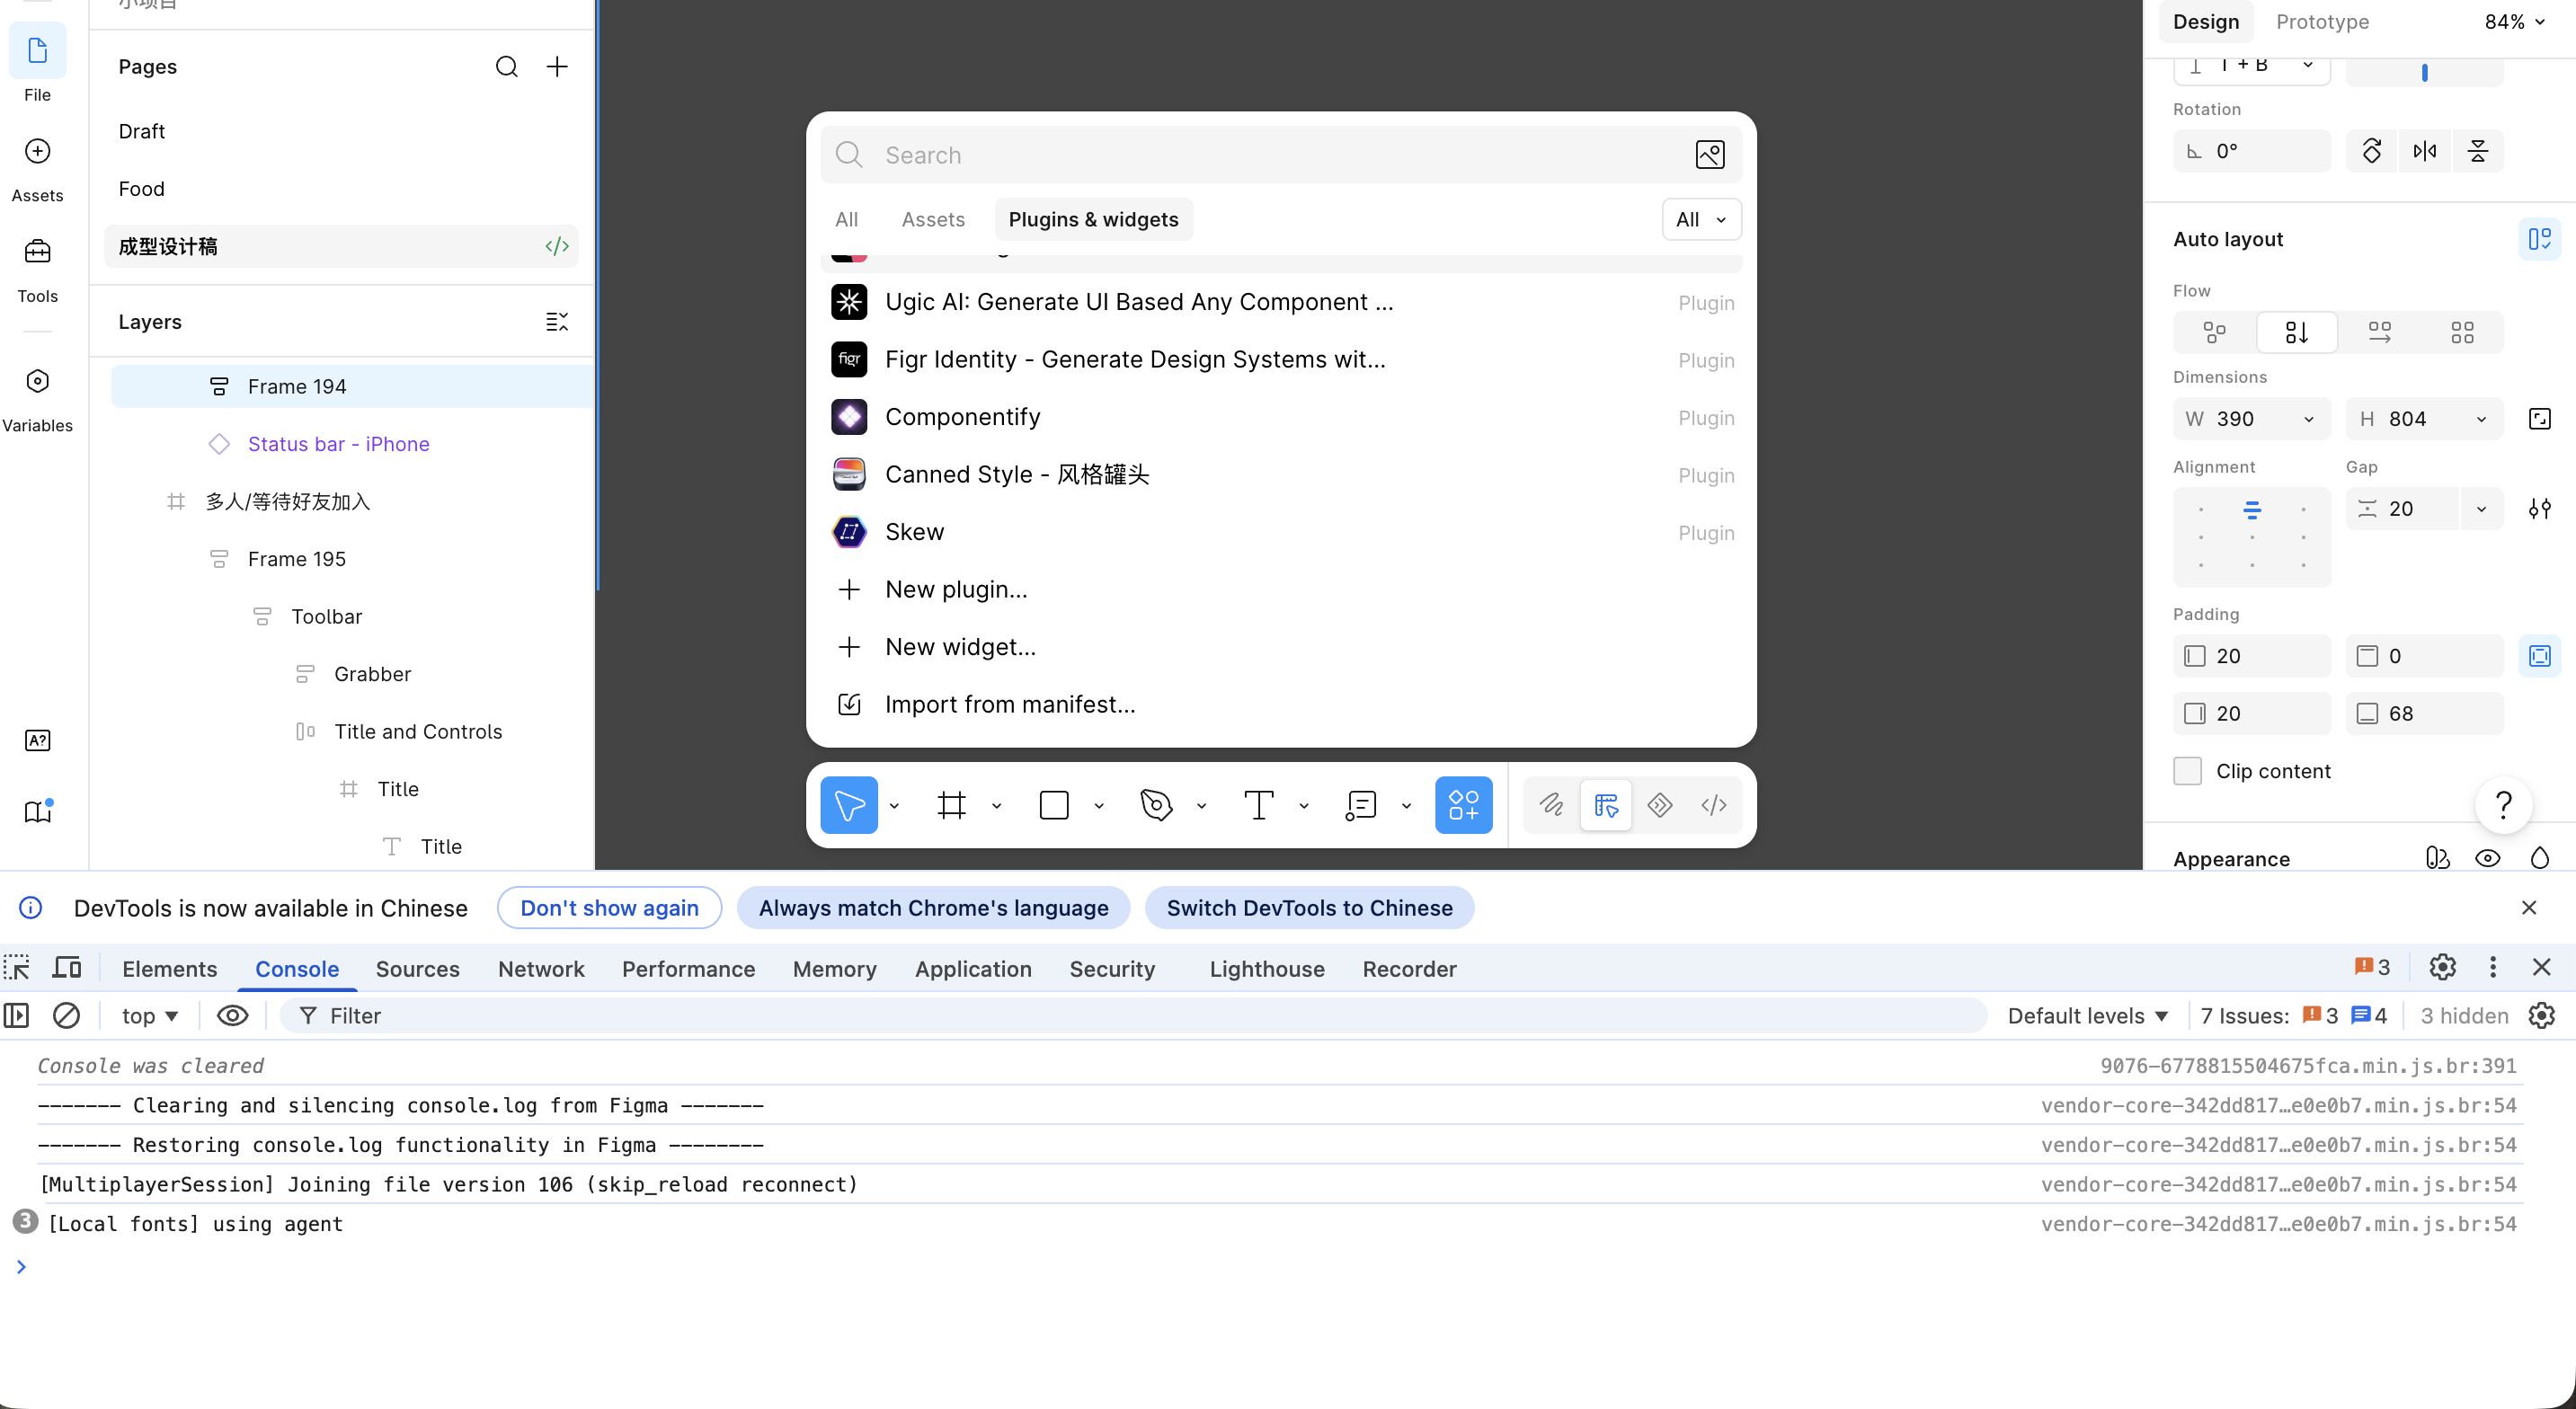The width and height of the screenshot is (2576, 1409).
Task: Open width sizing dropdown next to 390
Action: pyautogui.click(x=2309, y=419)
